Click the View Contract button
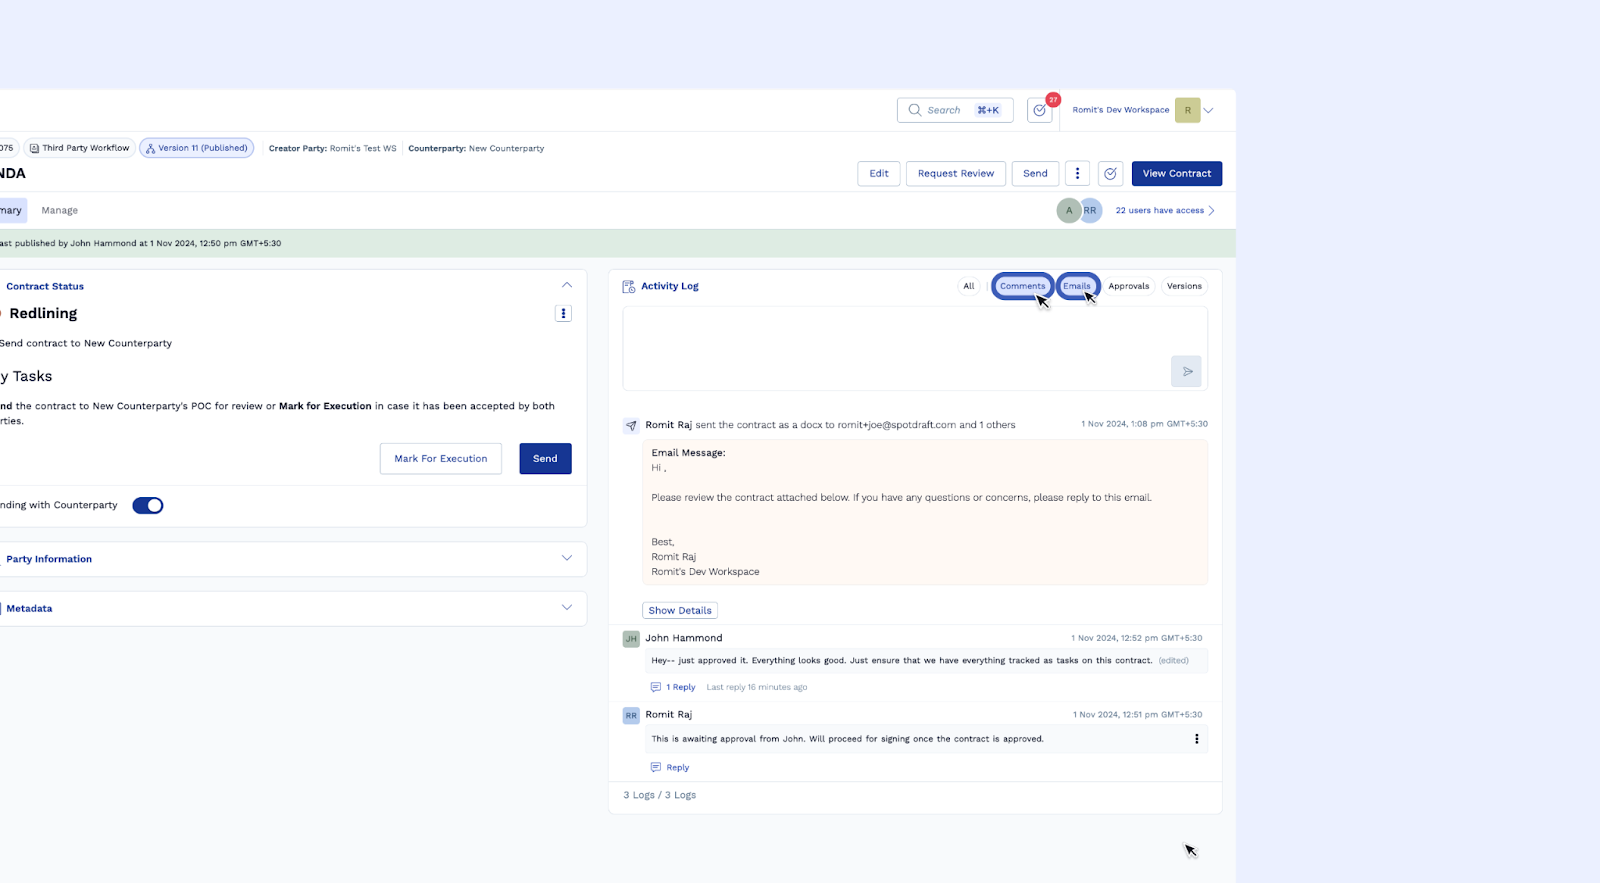The image size is (1600, 883). [x=1177, y=173]
